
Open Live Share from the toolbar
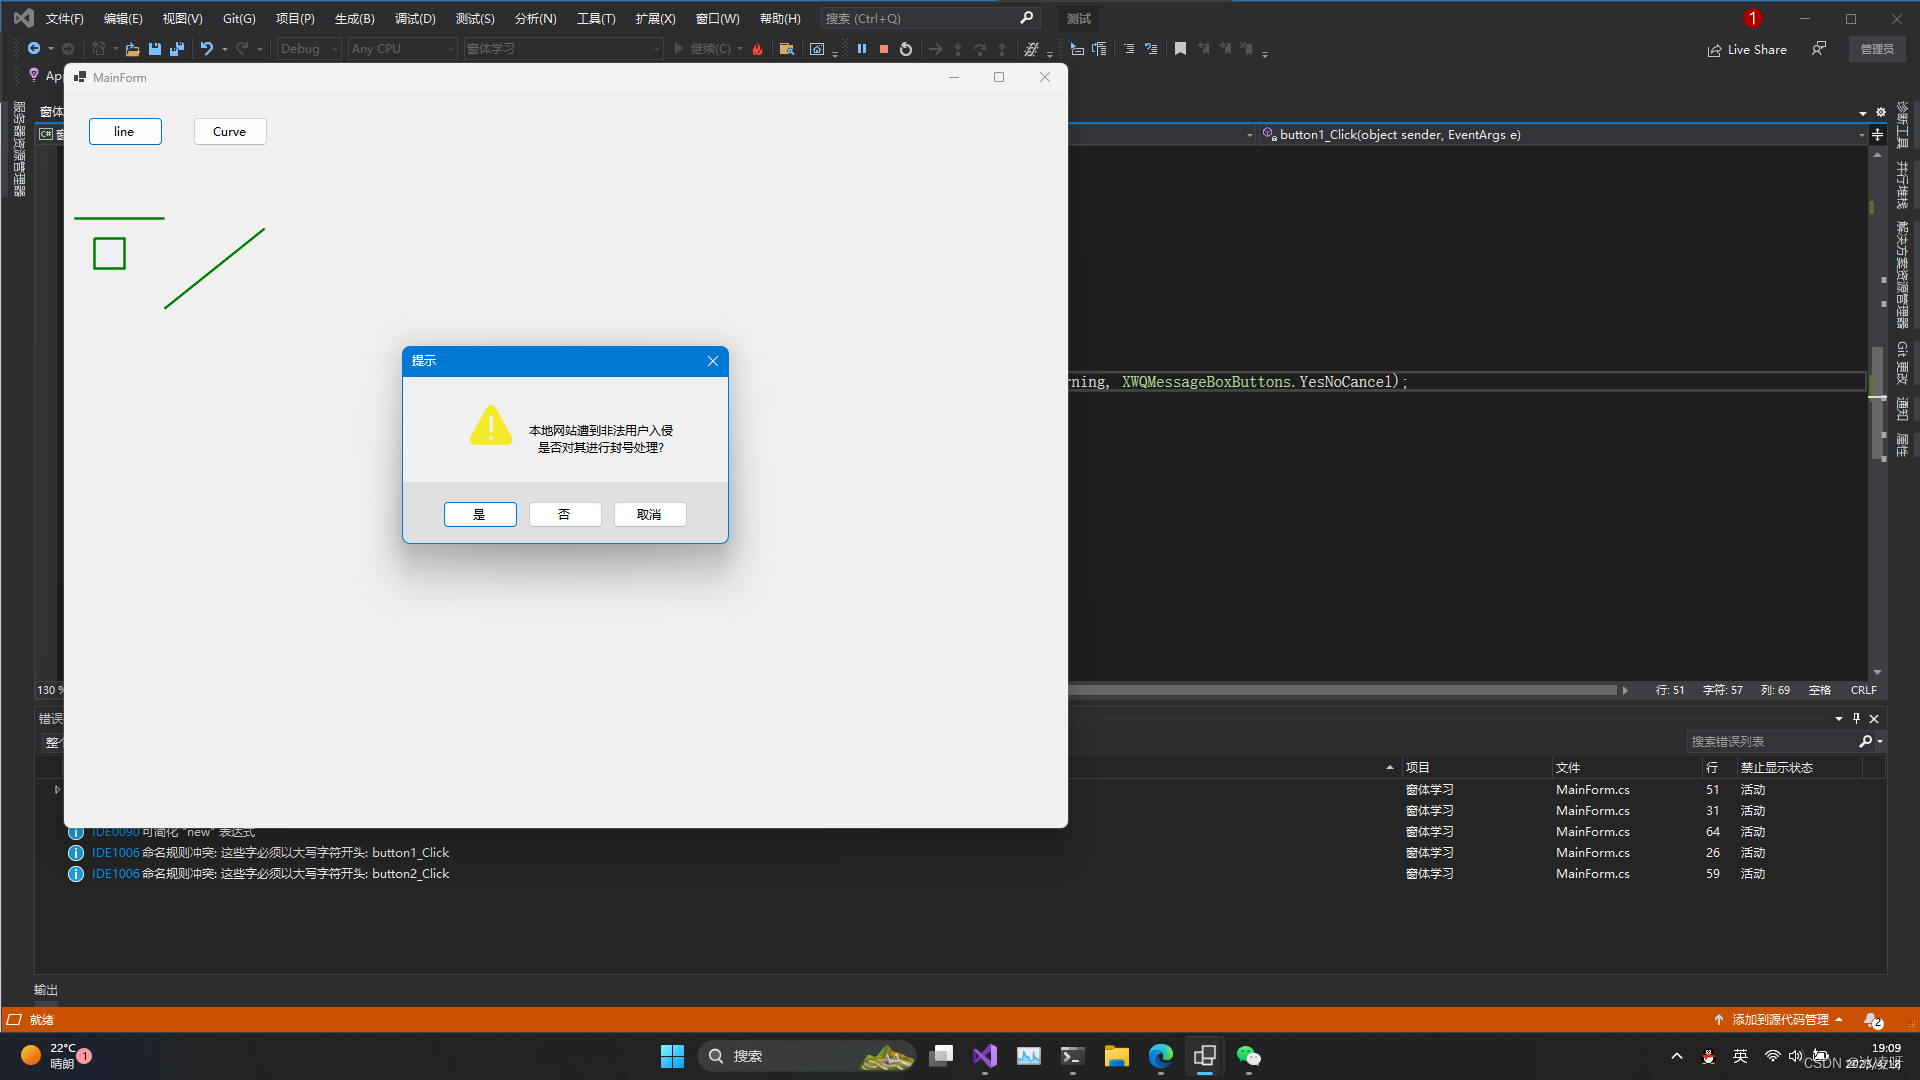1746,49
